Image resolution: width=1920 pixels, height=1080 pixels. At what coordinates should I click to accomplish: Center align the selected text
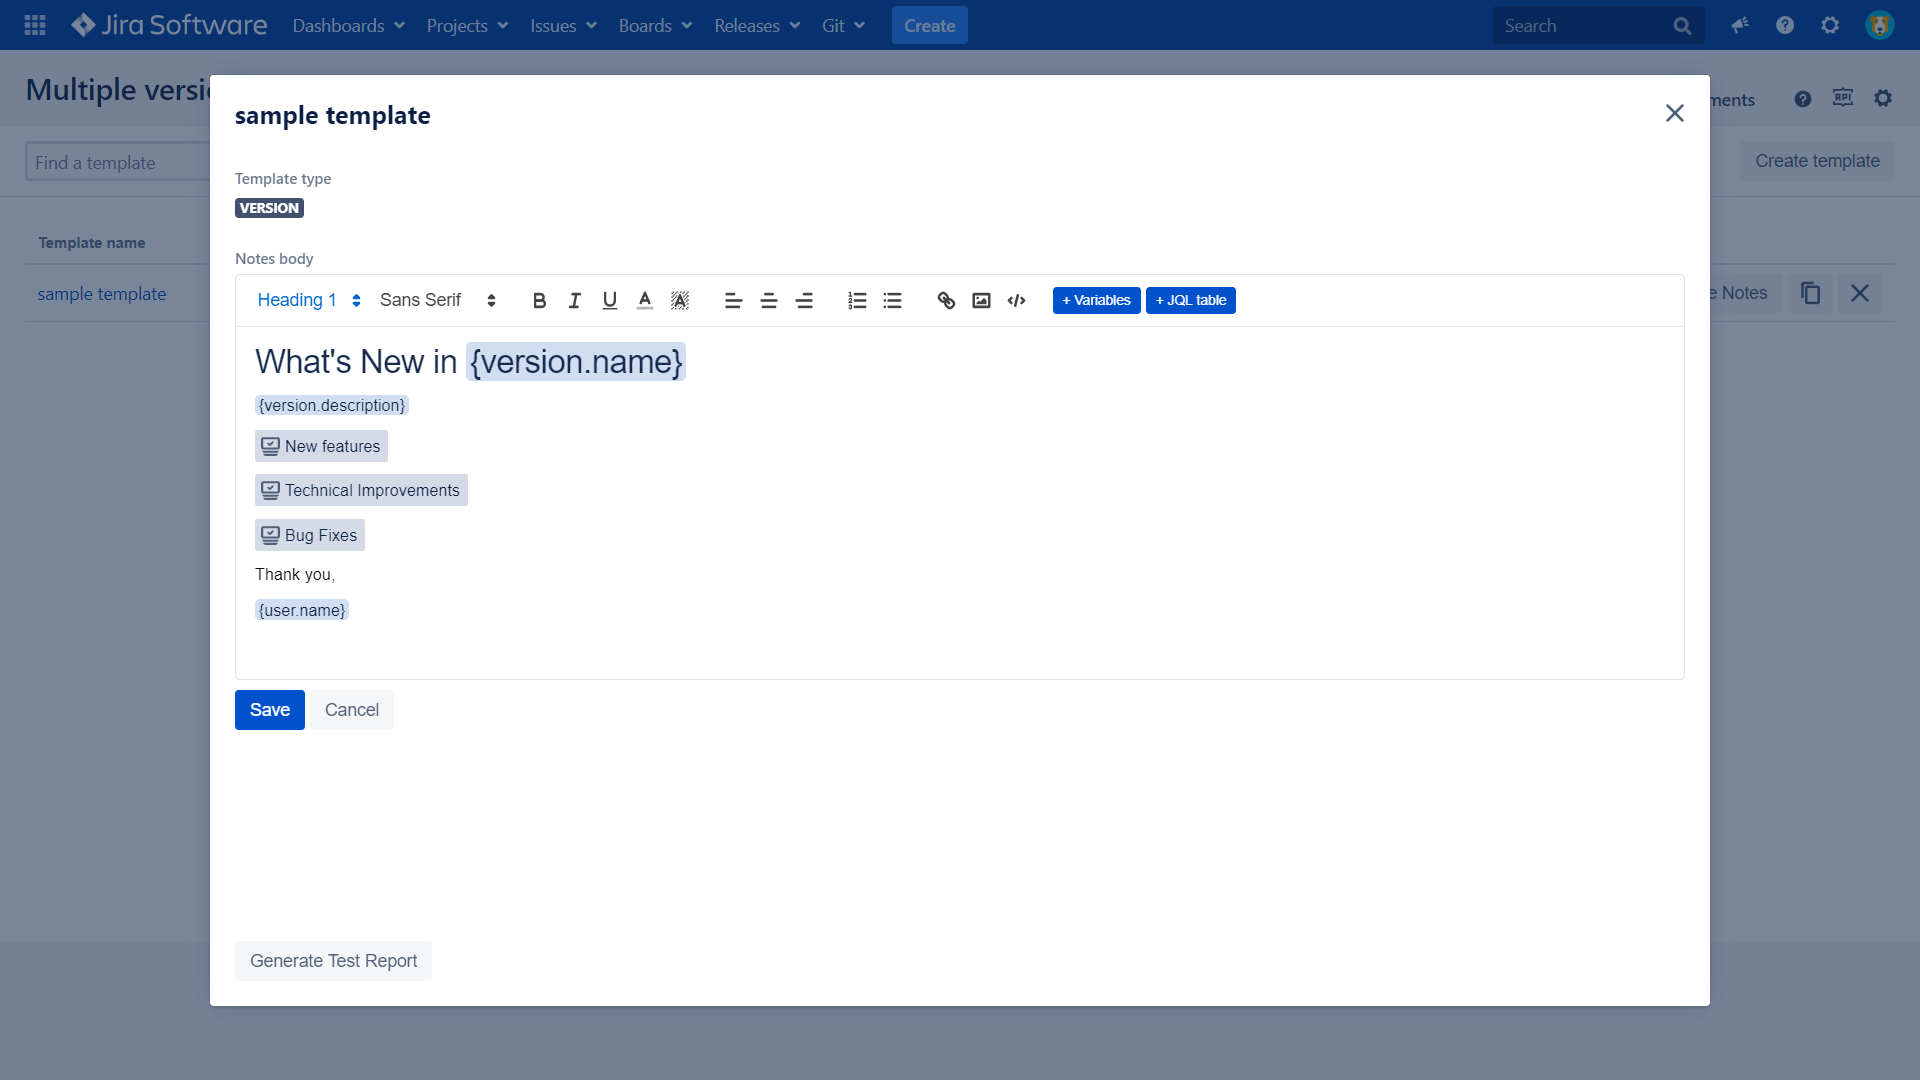pos(769,300)
